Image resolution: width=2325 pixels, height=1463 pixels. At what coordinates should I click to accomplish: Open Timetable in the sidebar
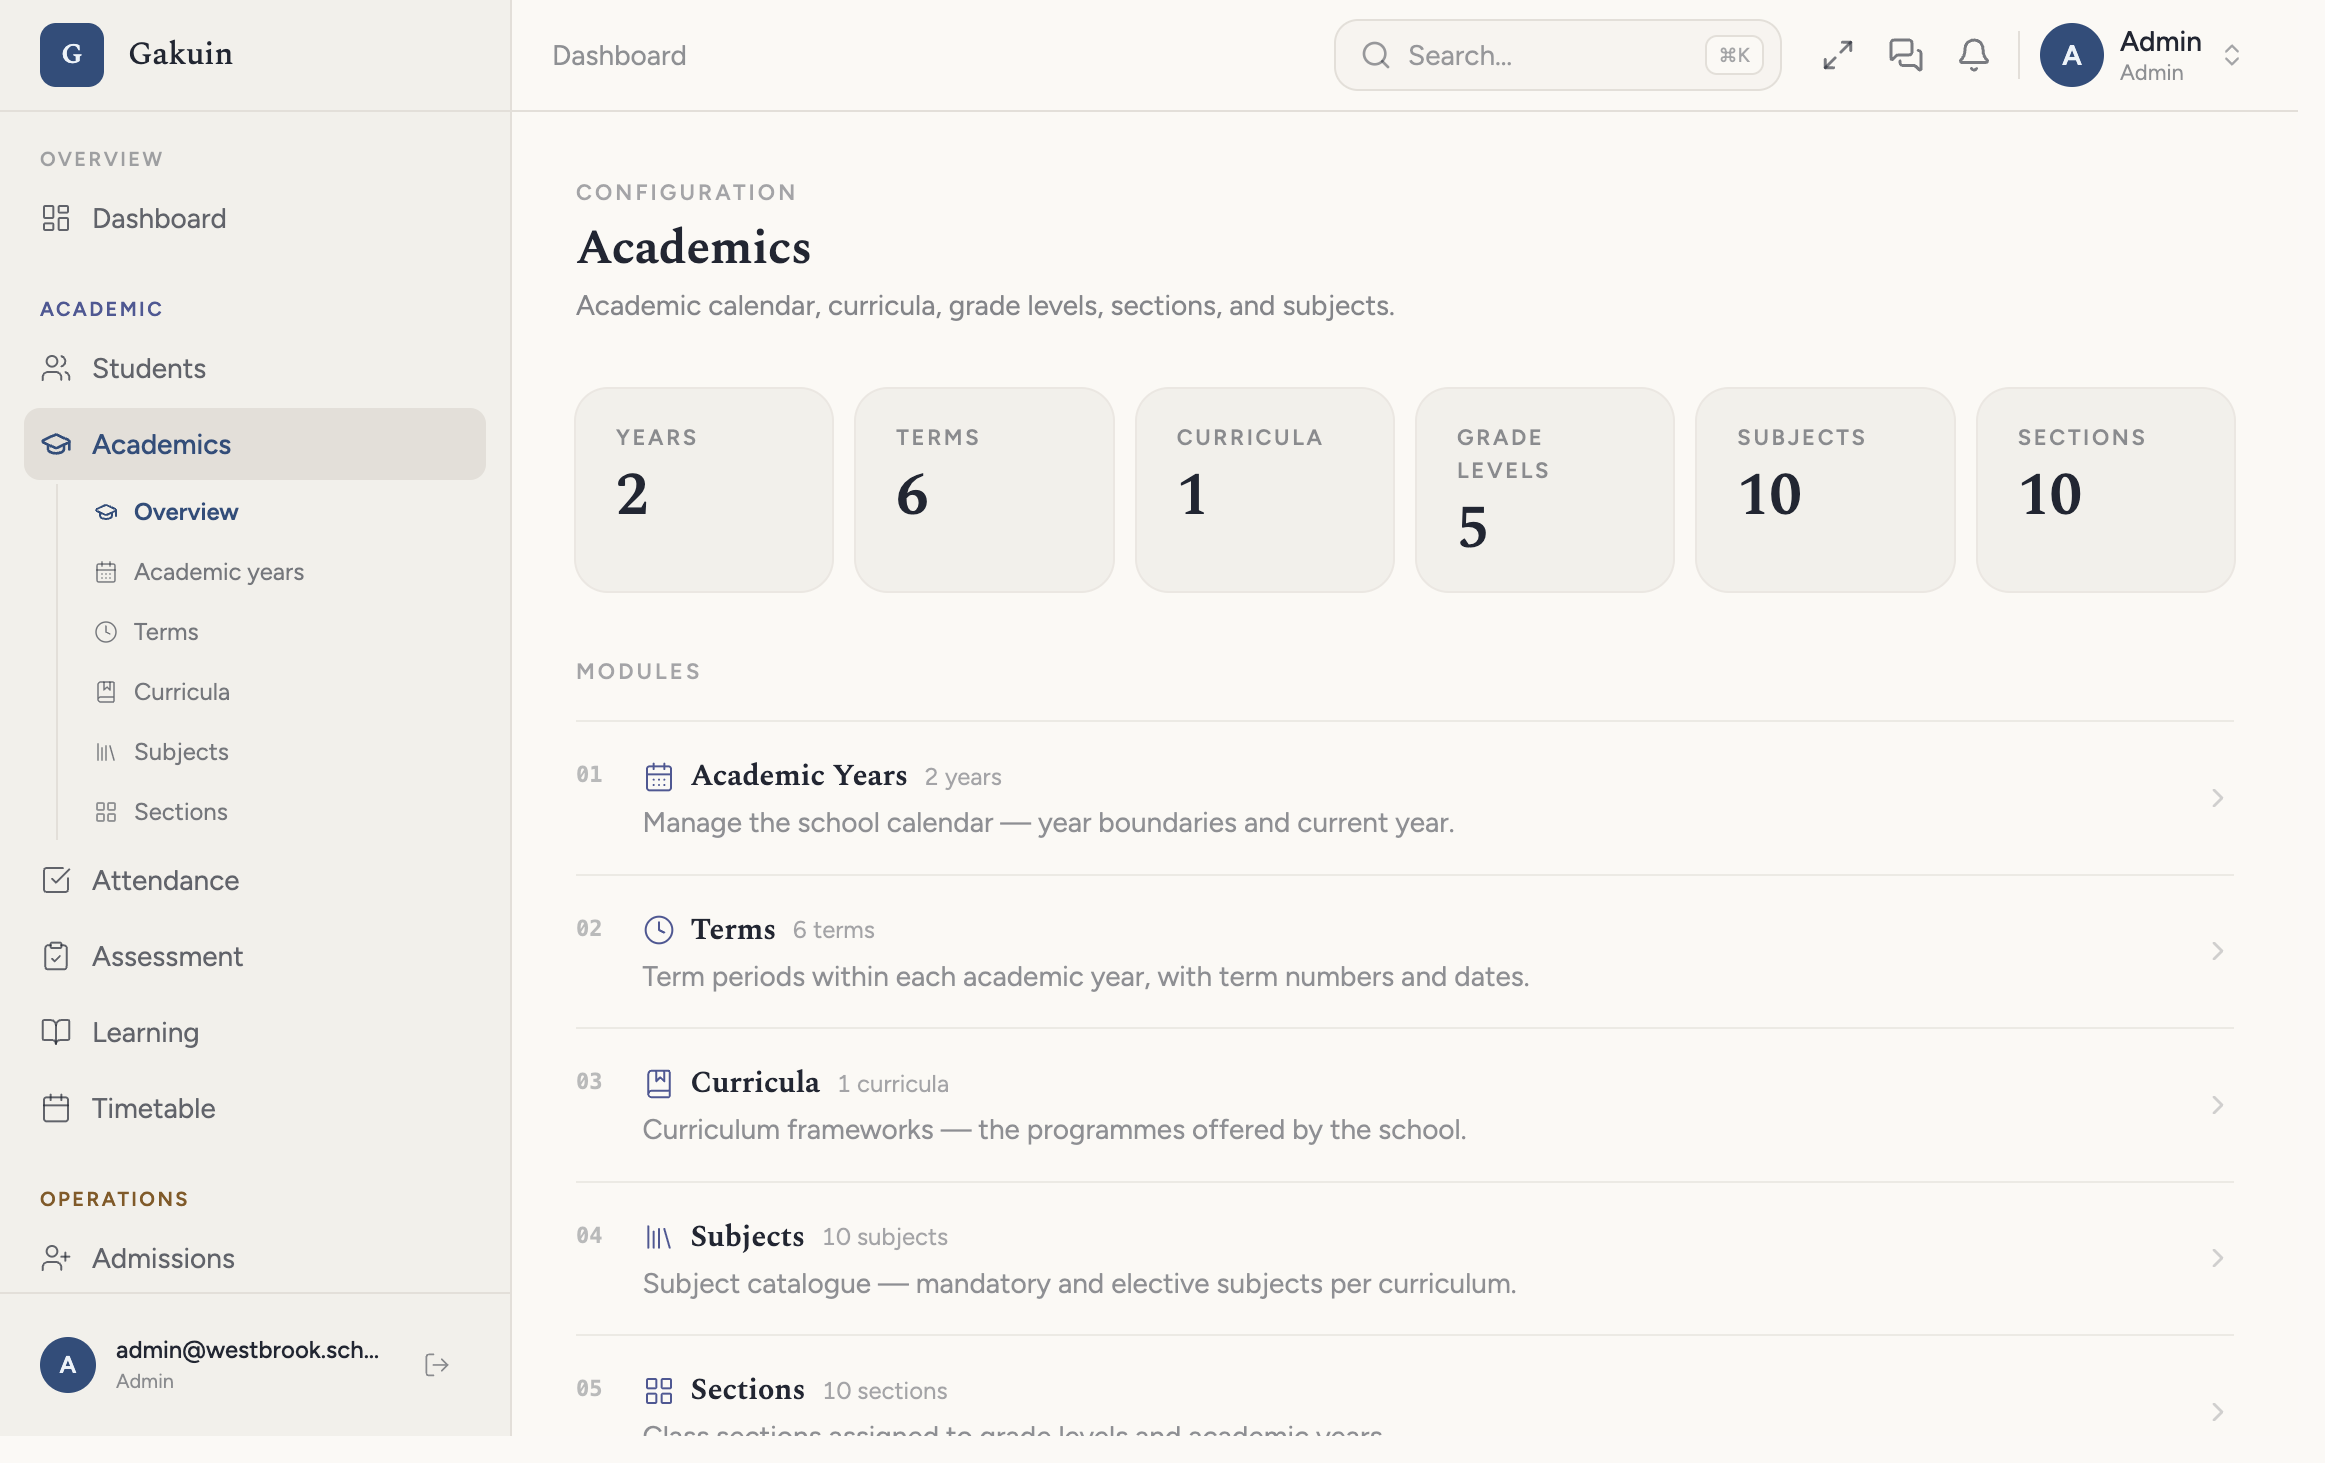pyautogui.click(x=255, y=1108)
